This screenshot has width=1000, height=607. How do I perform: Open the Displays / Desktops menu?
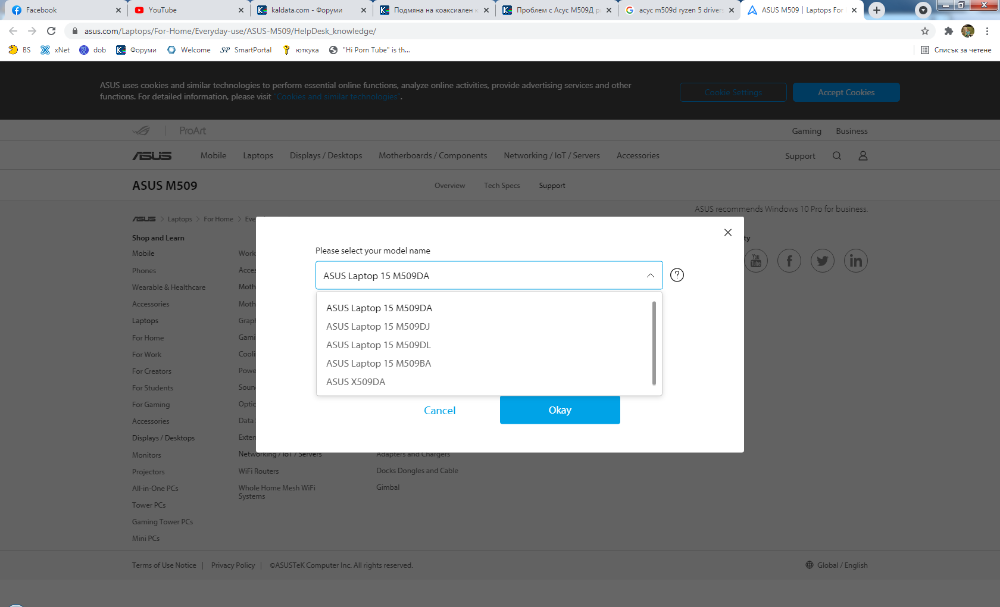[326, 156]
